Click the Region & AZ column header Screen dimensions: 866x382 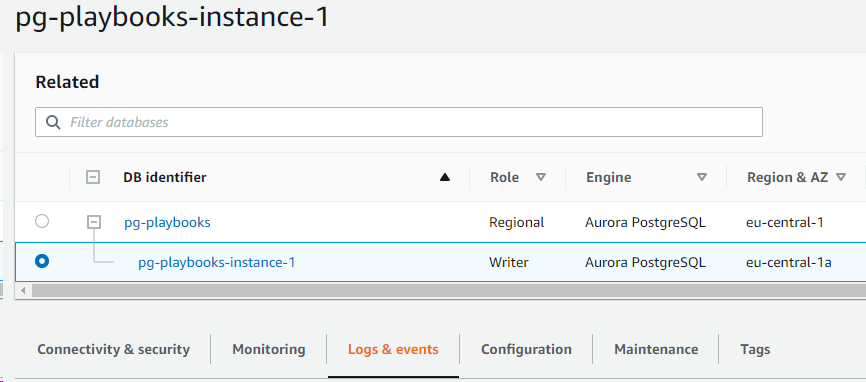click(x=788, y=177)
